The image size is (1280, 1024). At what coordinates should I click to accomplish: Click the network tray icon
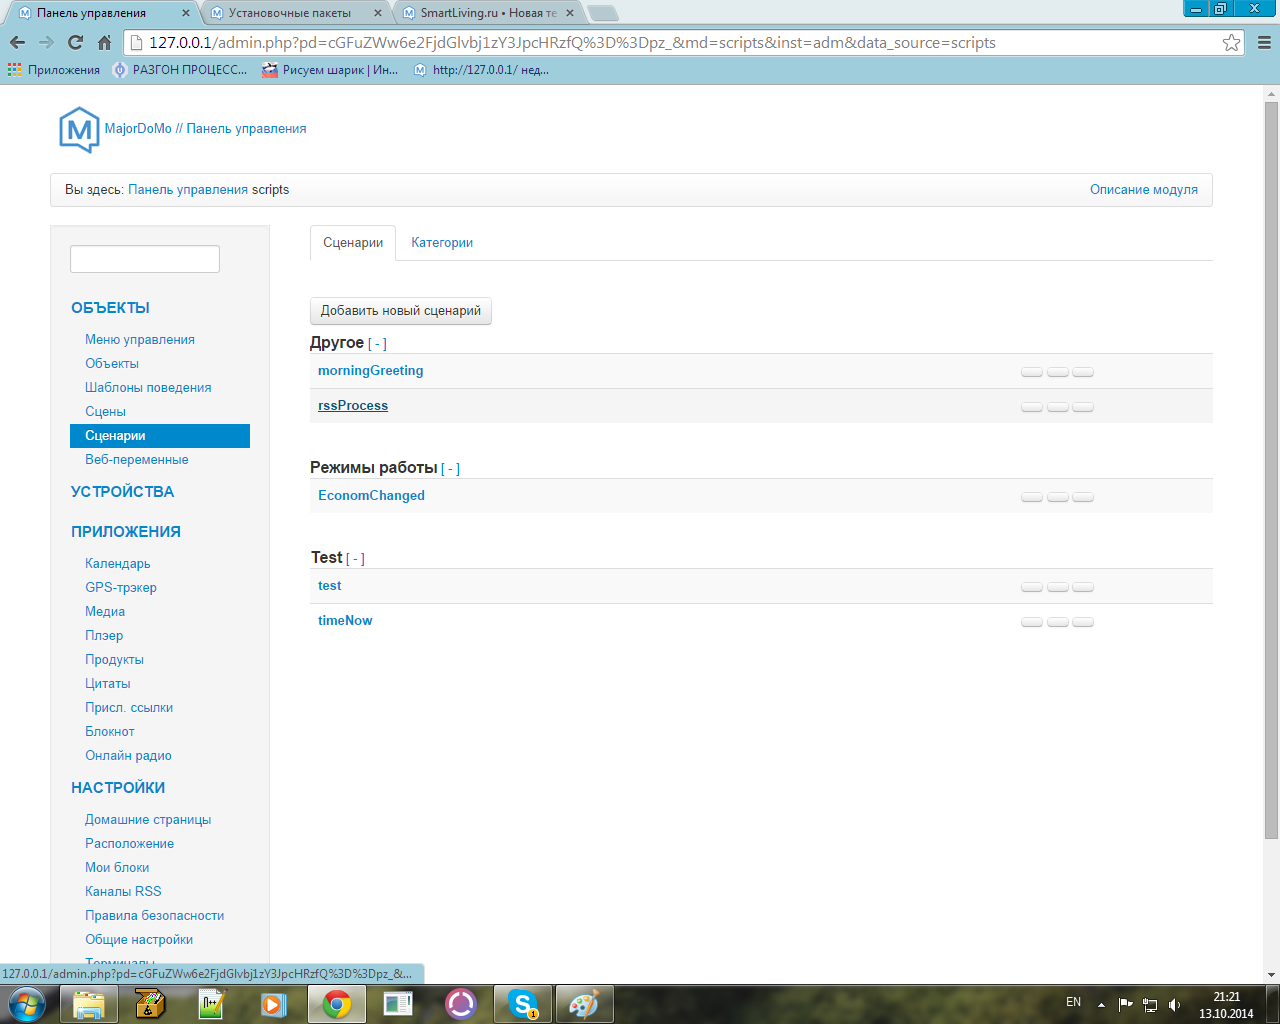1150,1004
